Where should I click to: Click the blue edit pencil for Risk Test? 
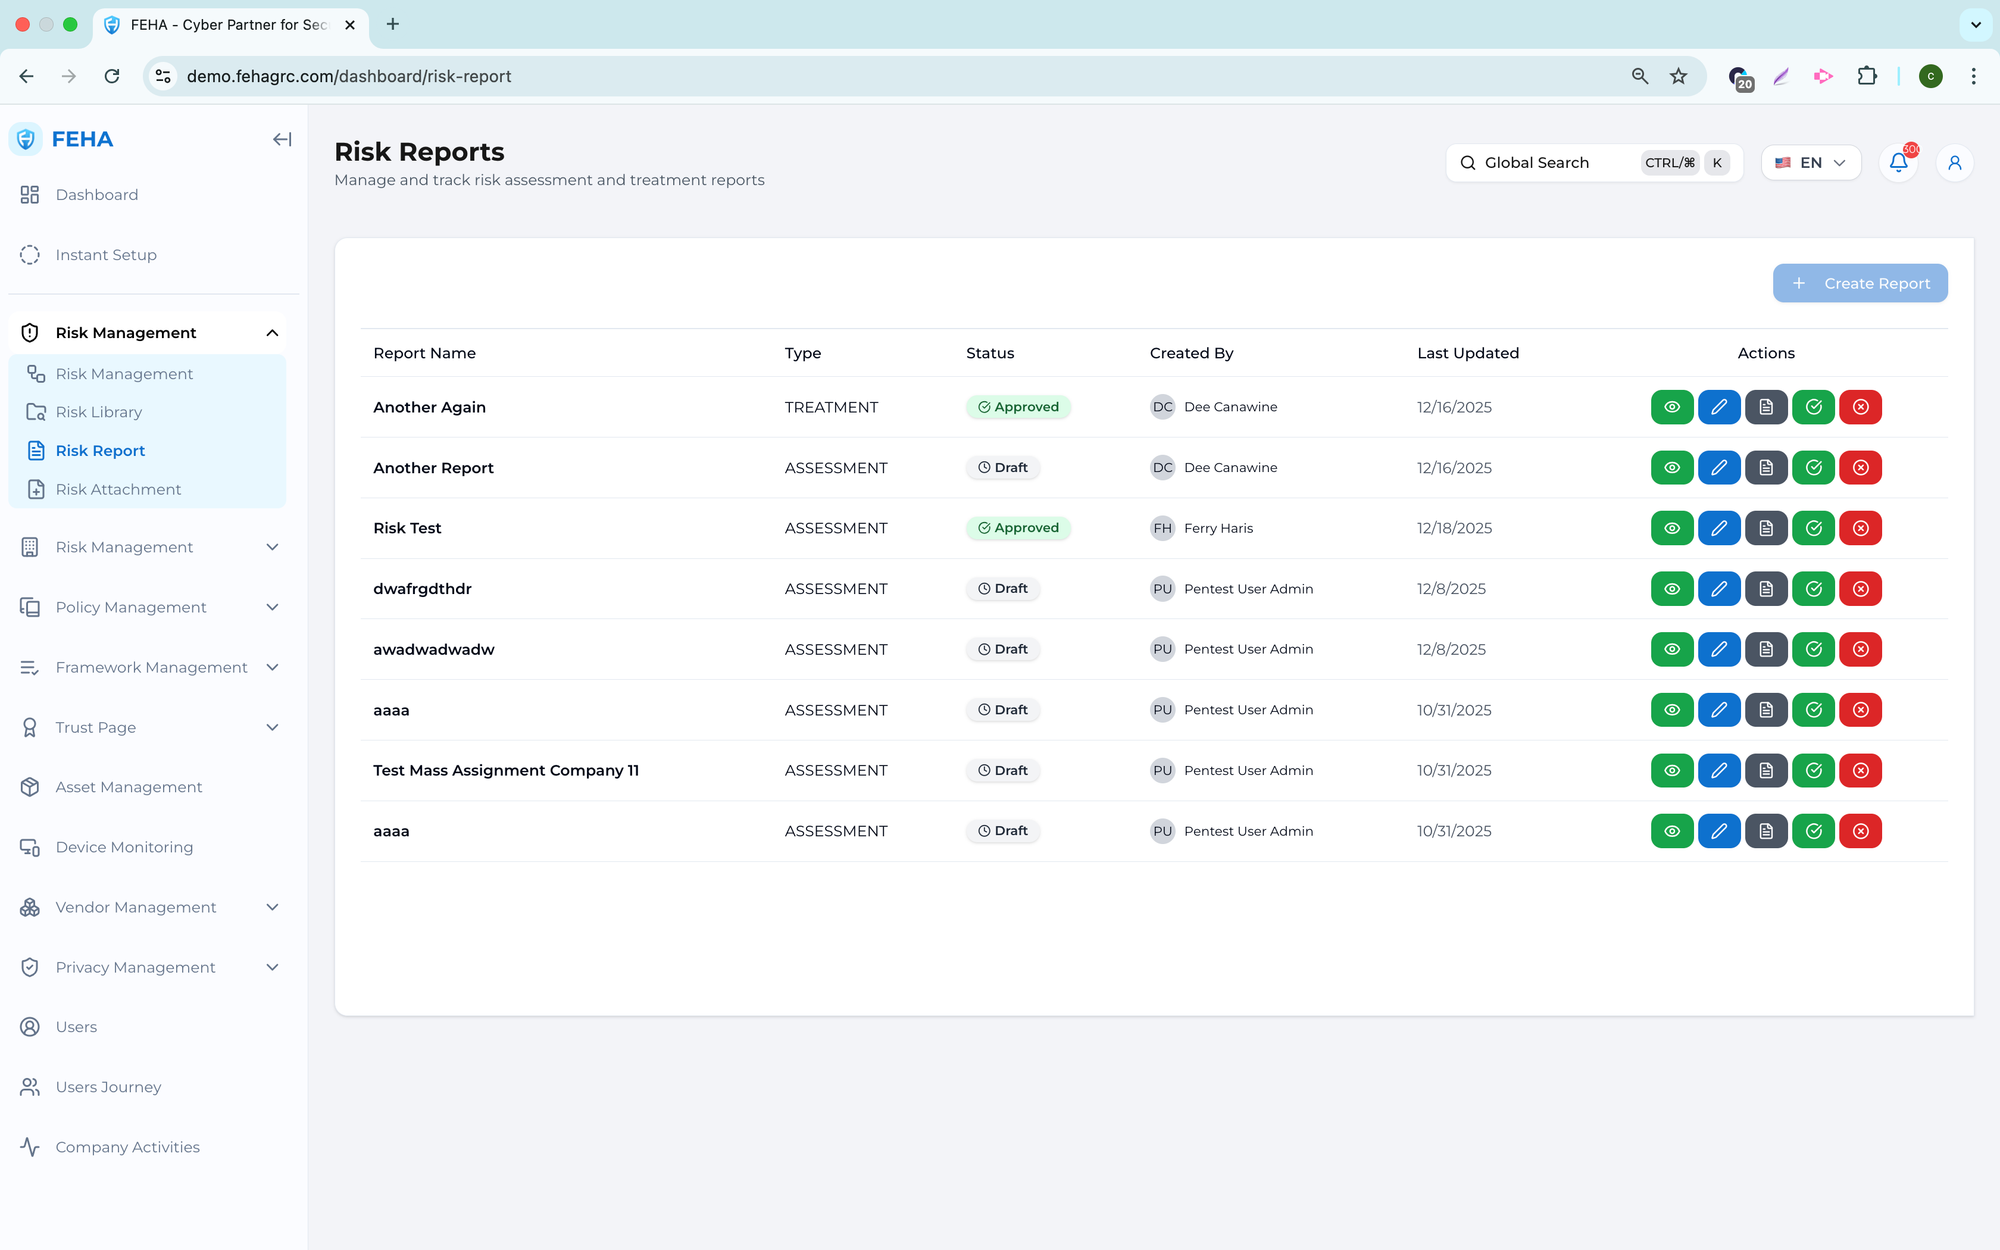[1719, 528]
